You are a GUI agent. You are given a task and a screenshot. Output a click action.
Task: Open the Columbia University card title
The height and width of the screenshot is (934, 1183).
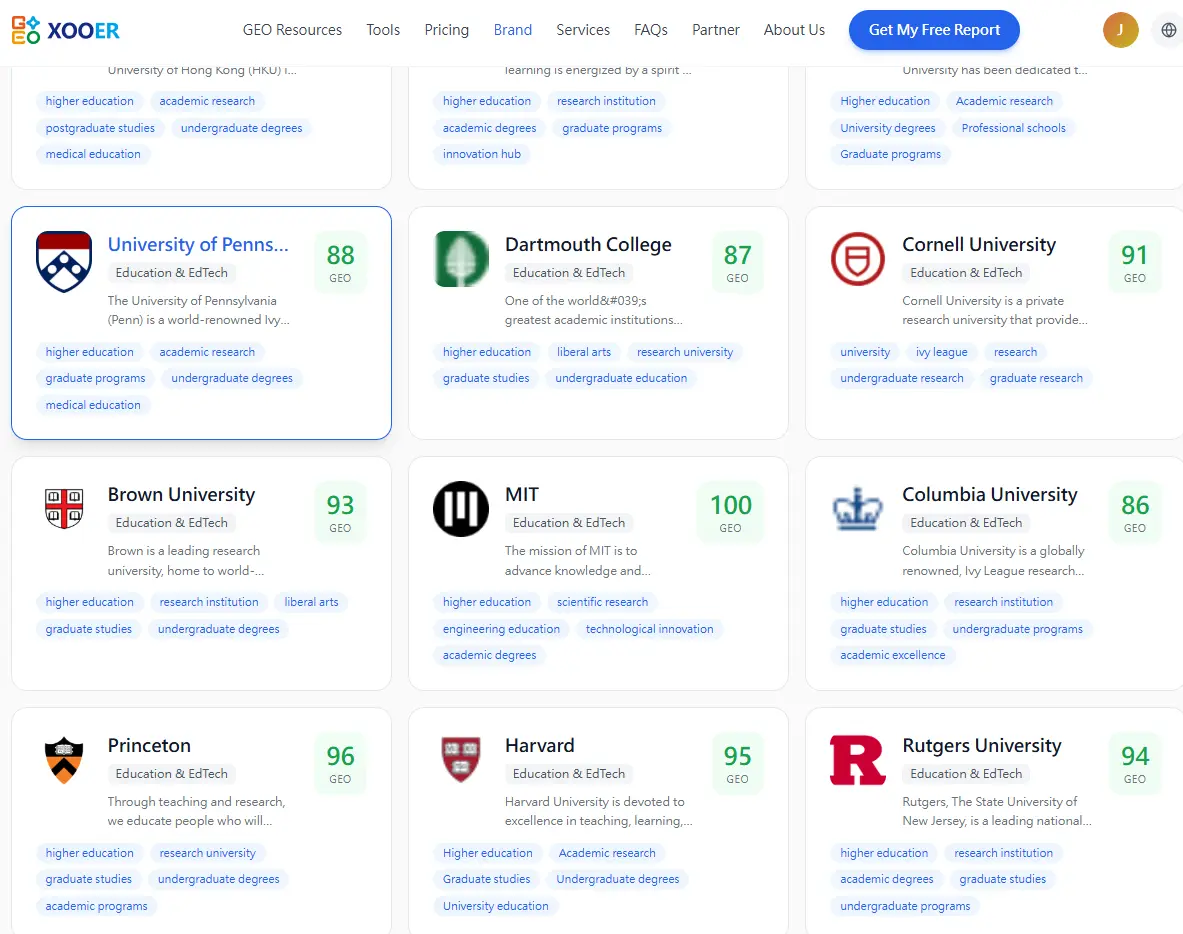coord(989,494)
